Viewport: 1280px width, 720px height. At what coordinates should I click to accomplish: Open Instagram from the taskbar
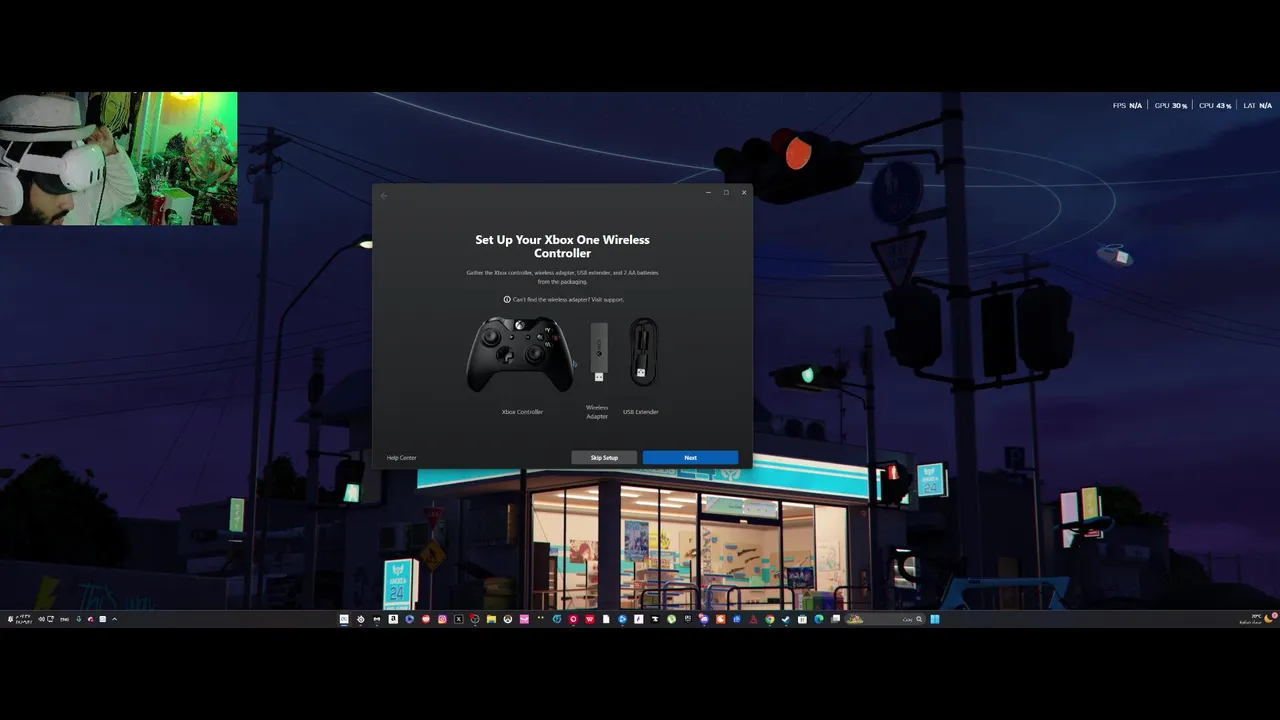pyautogui.click(x=442, y=619)
